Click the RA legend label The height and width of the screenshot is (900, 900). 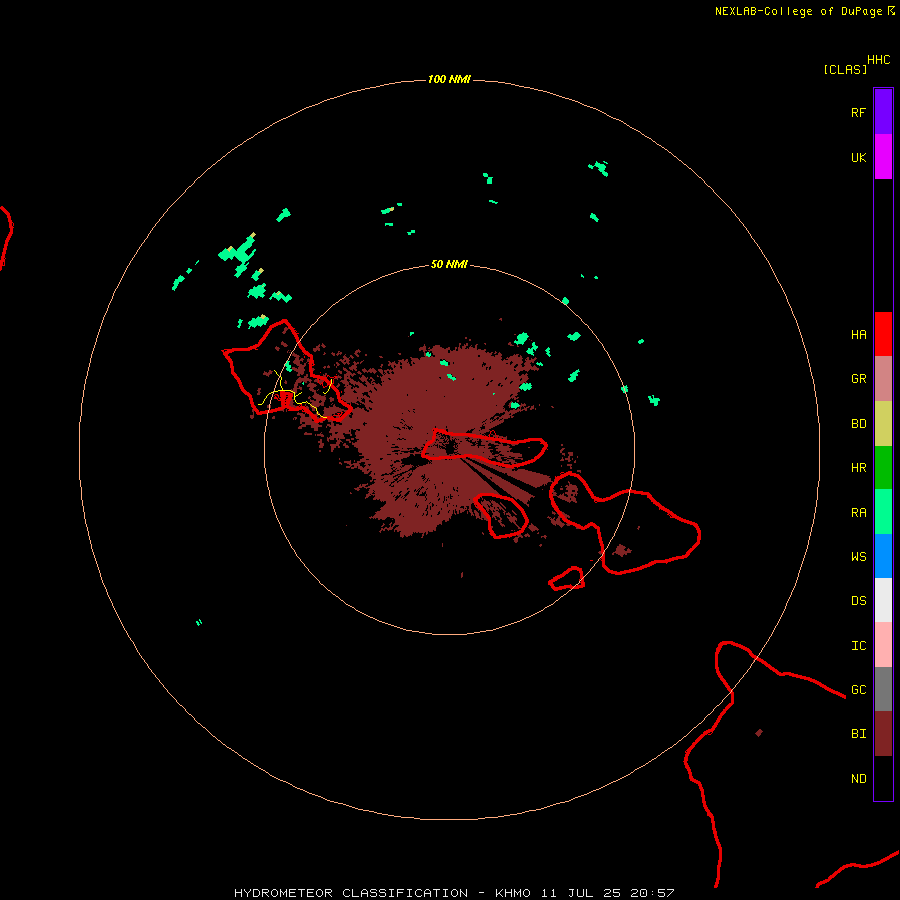[858, 513]
